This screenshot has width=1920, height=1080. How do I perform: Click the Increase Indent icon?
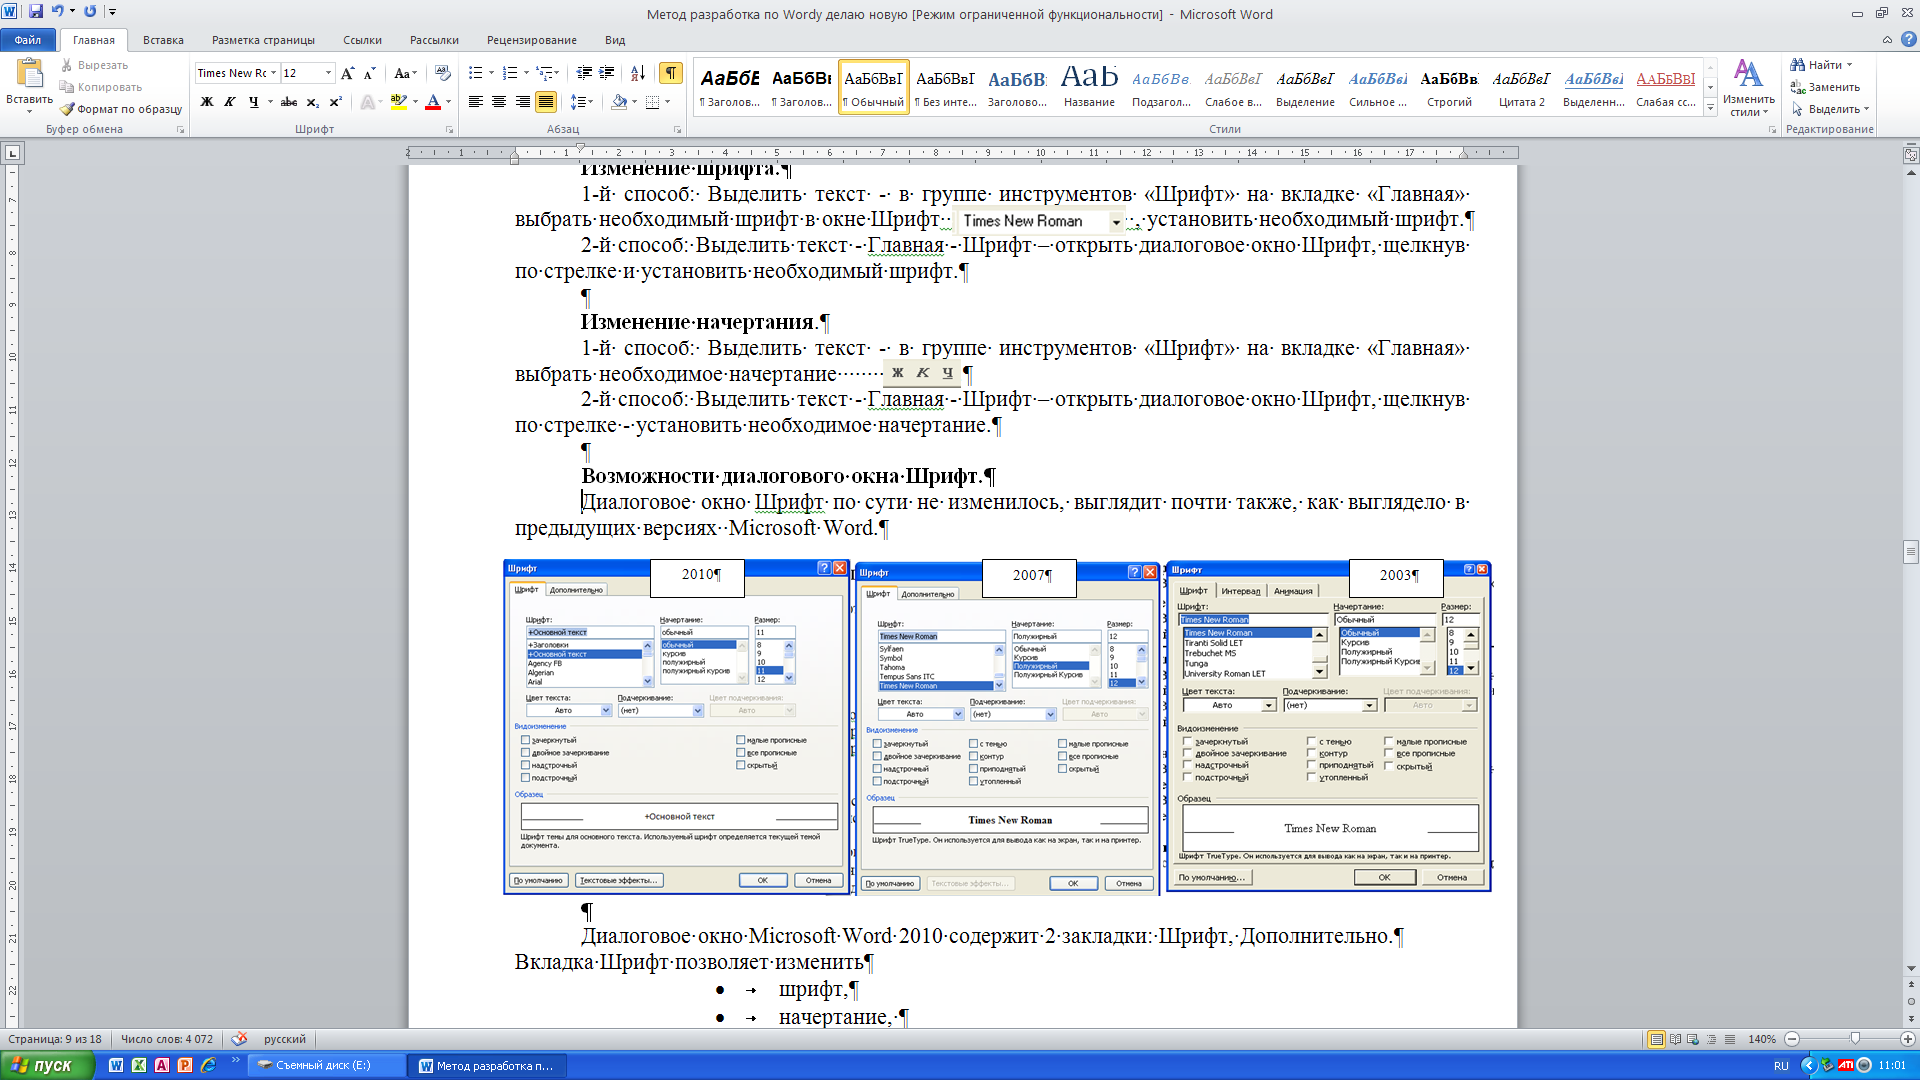point(608,73)
